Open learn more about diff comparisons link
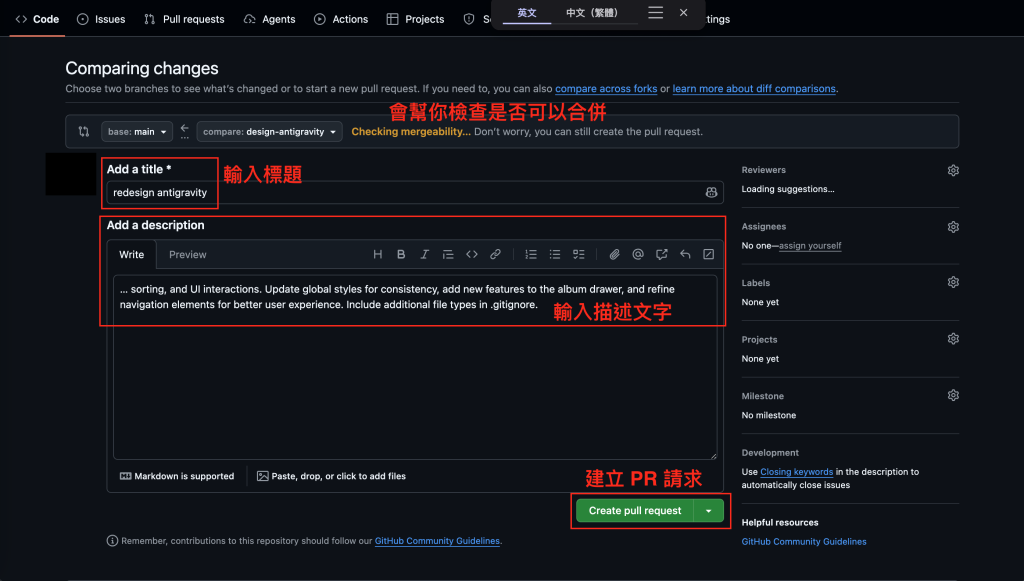This screenshot has width=1024, height=581. 754,89
